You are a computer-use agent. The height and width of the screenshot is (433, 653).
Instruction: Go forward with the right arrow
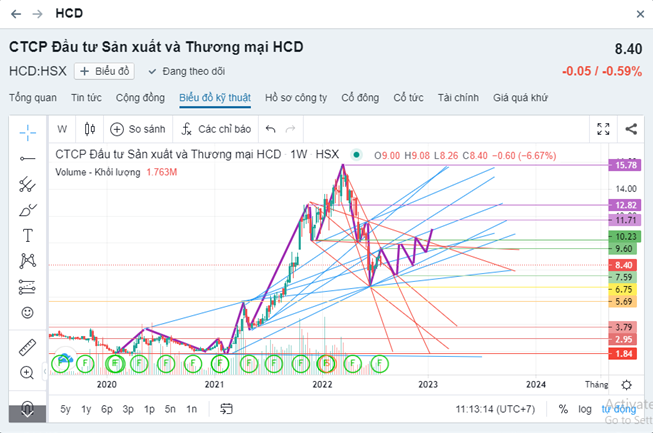[37, 14]
